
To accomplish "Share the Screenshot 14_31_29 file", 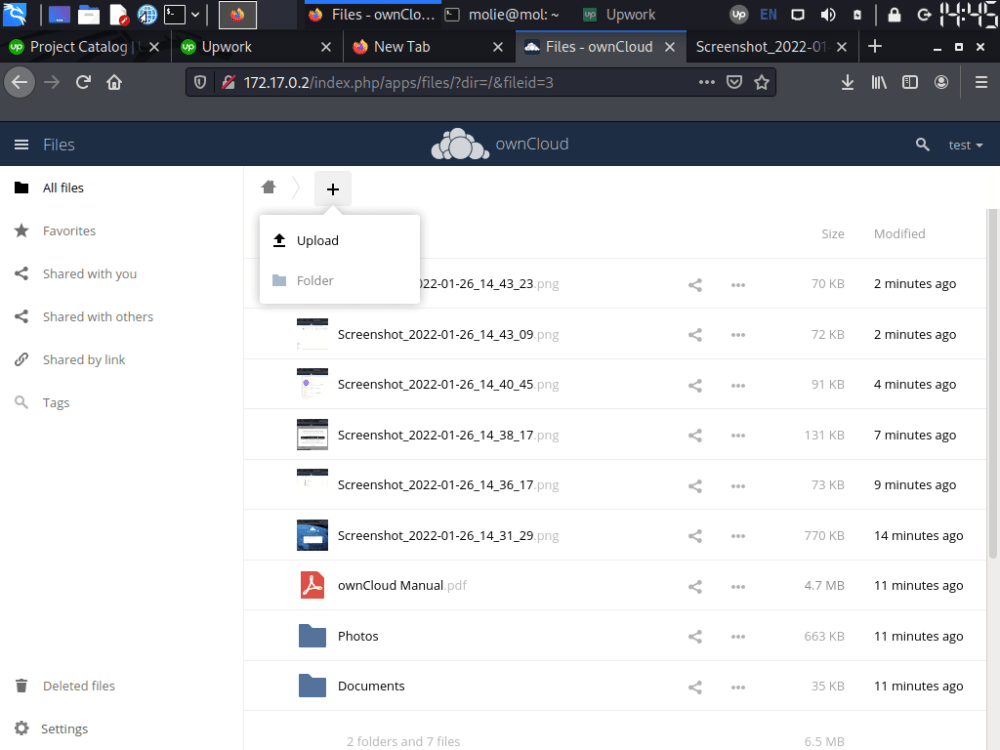I will click(x=695, y=536).
